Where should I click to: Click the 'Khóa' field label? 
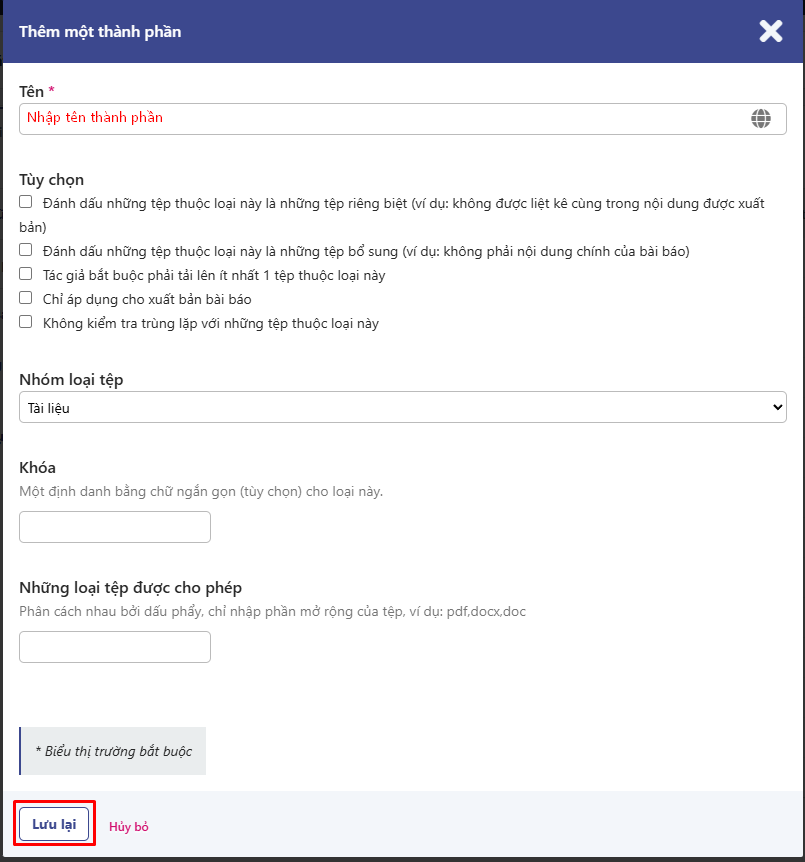pyautogui.click(x=37, y=468)
